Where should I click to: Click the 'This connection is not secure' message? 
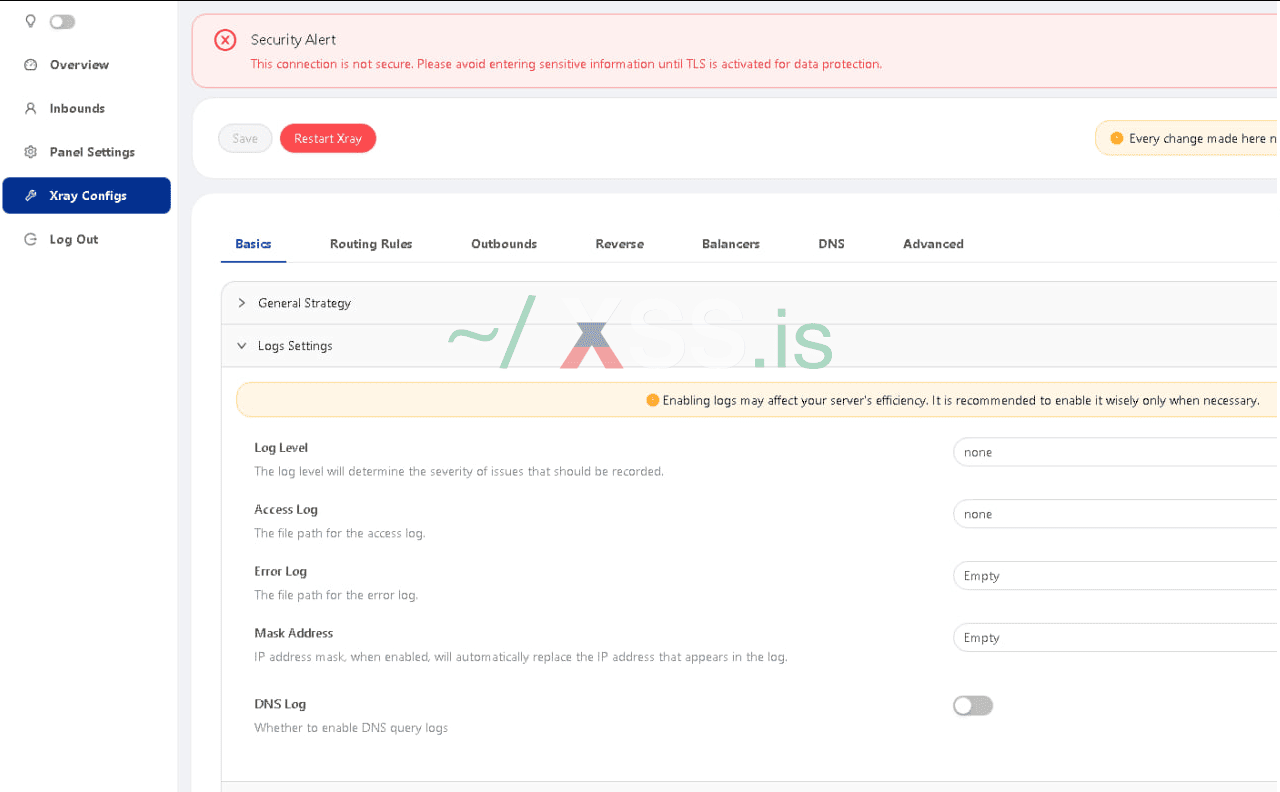(x=566, y=64)
